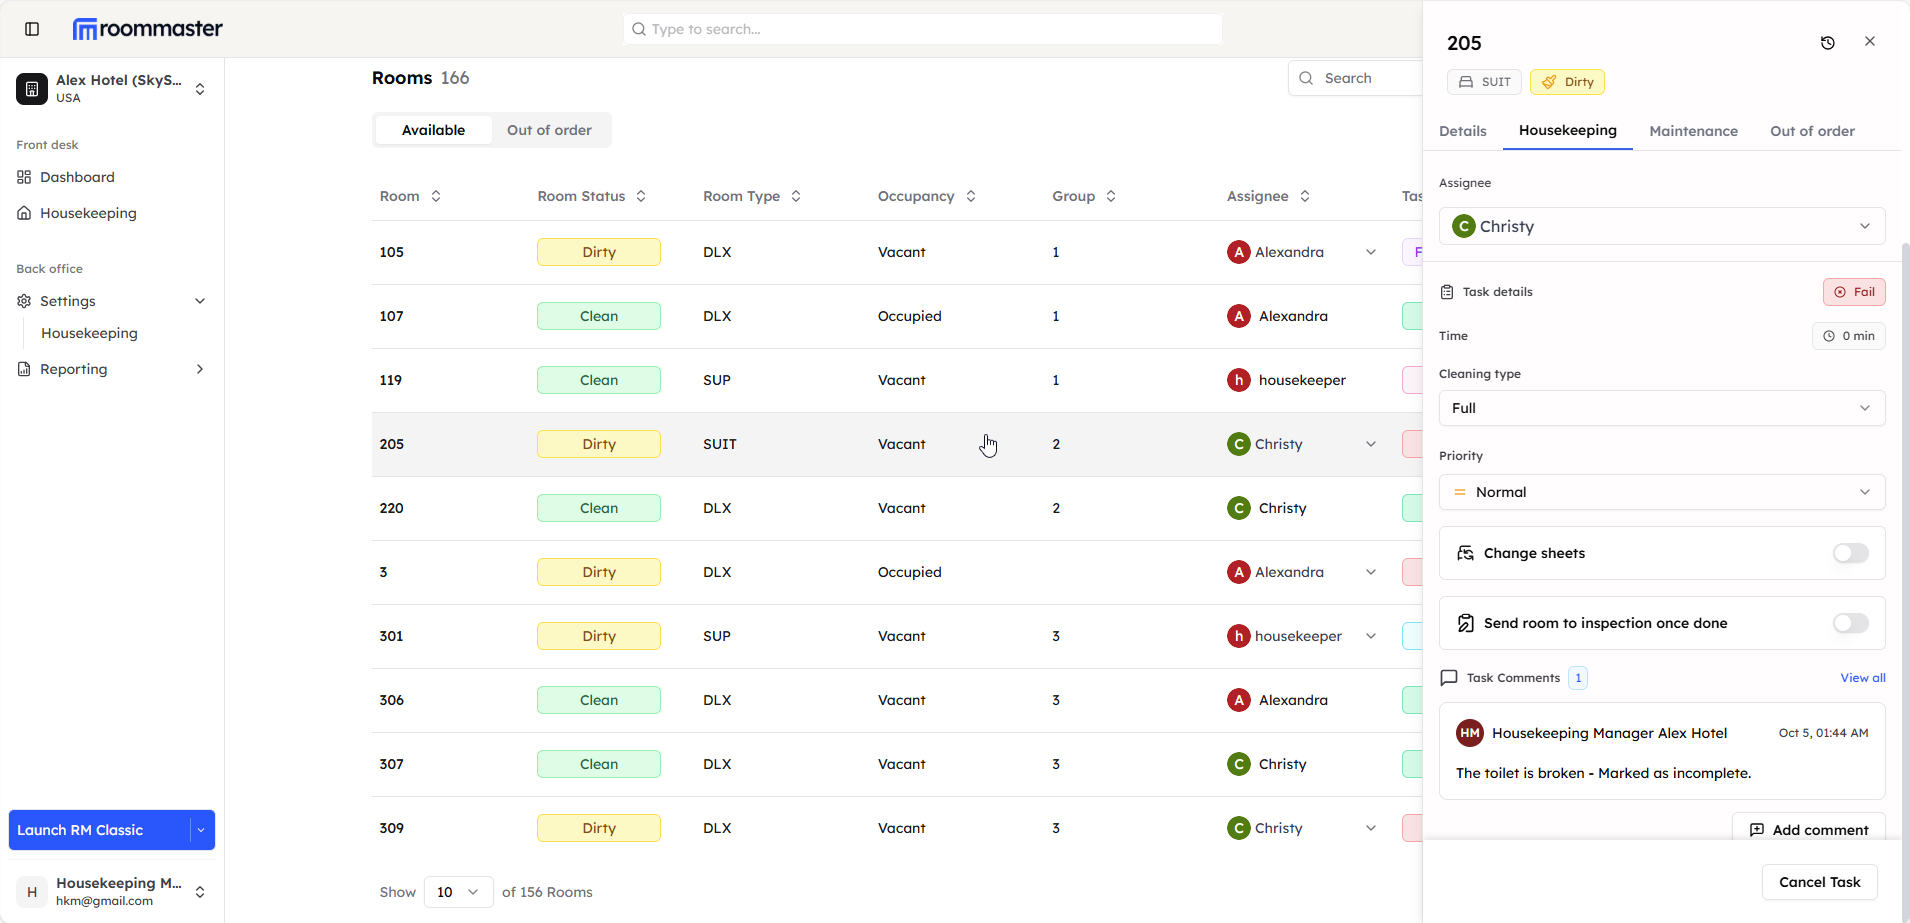Open the Priority Normal dropdown
The image size is (1910, 923).
point(1661,492)
